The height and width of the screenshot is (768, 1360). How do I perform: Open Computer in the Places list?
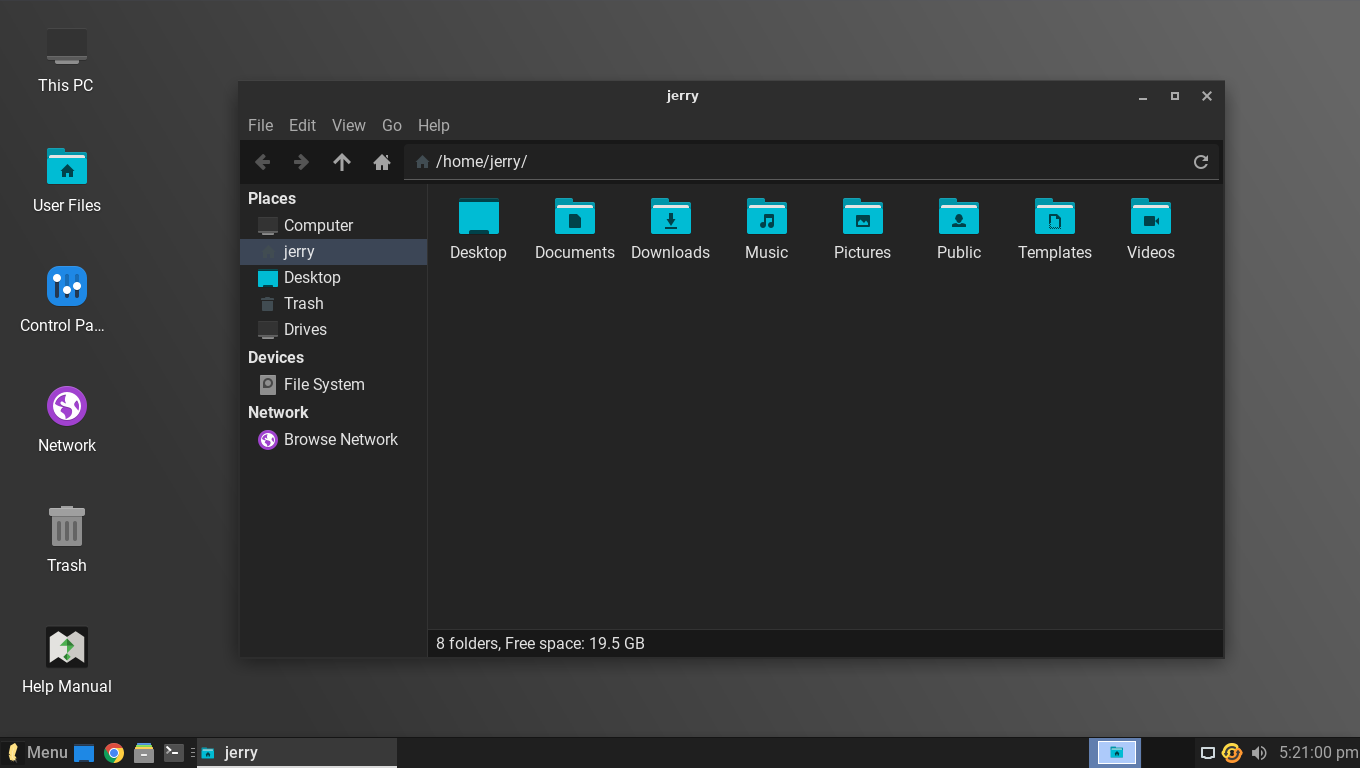coord(319,225)
